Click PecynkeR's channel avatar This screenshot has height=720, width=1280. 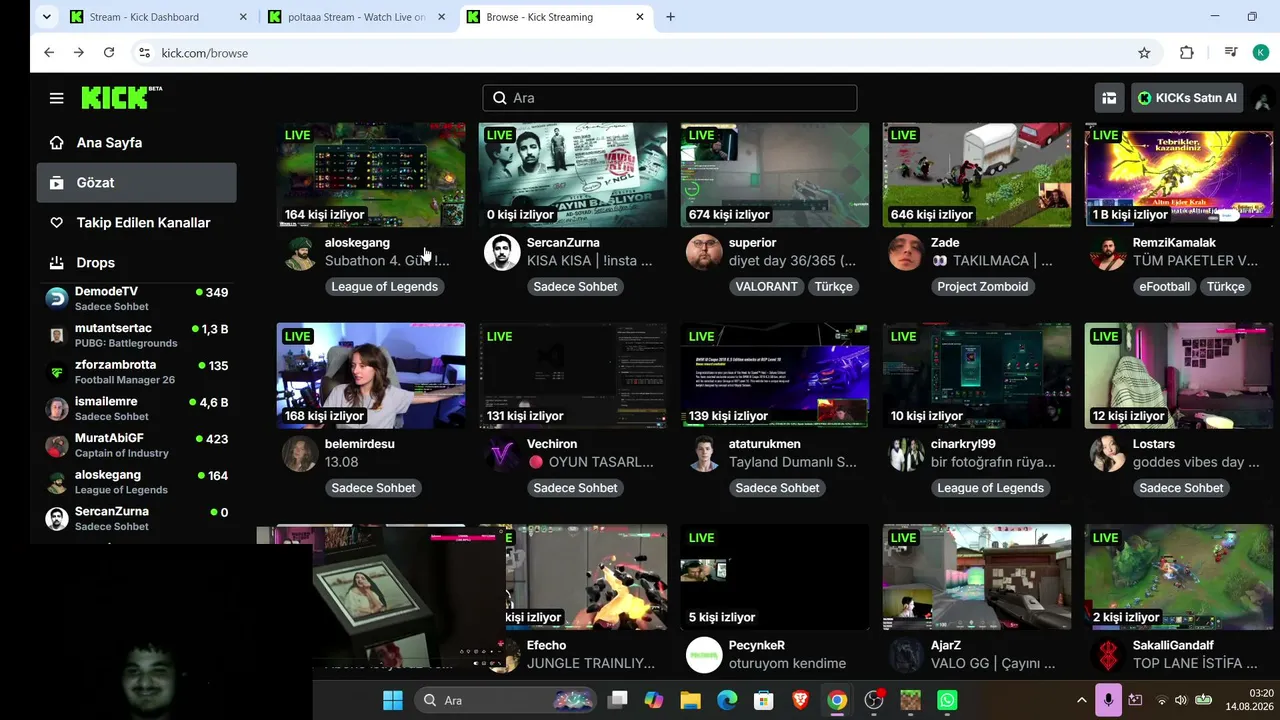click(x=704, y=655)
